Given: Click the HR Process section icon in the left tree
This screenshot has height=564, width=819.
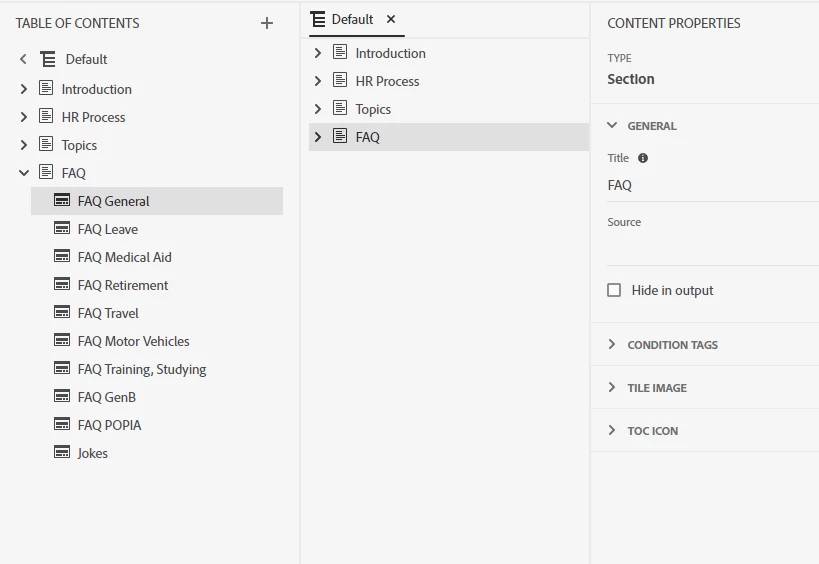Looking at the screenshot, I should (x=46, y=117).
